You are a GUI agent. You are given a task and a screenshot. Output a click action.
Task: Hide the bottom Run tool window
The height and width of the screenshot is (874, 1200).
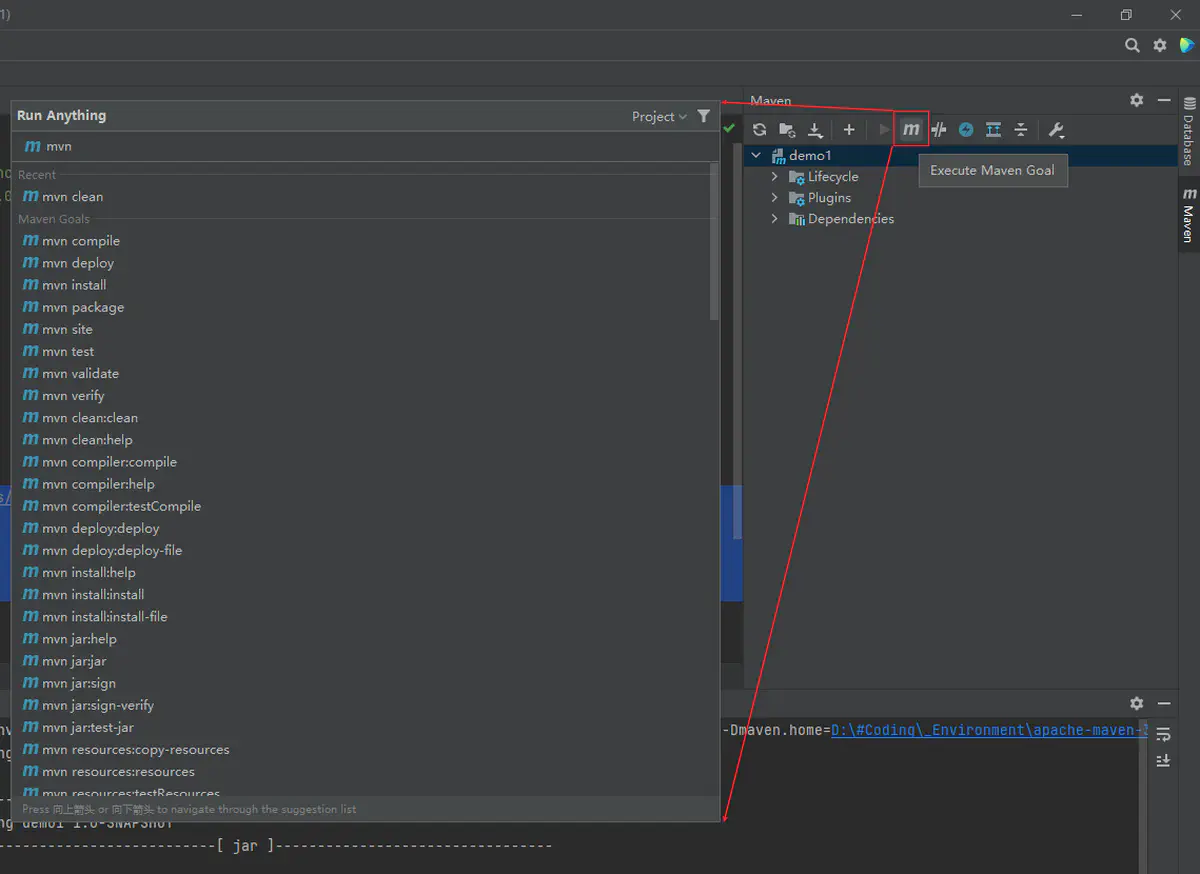pyautogui.click(x=1164, y=703)
